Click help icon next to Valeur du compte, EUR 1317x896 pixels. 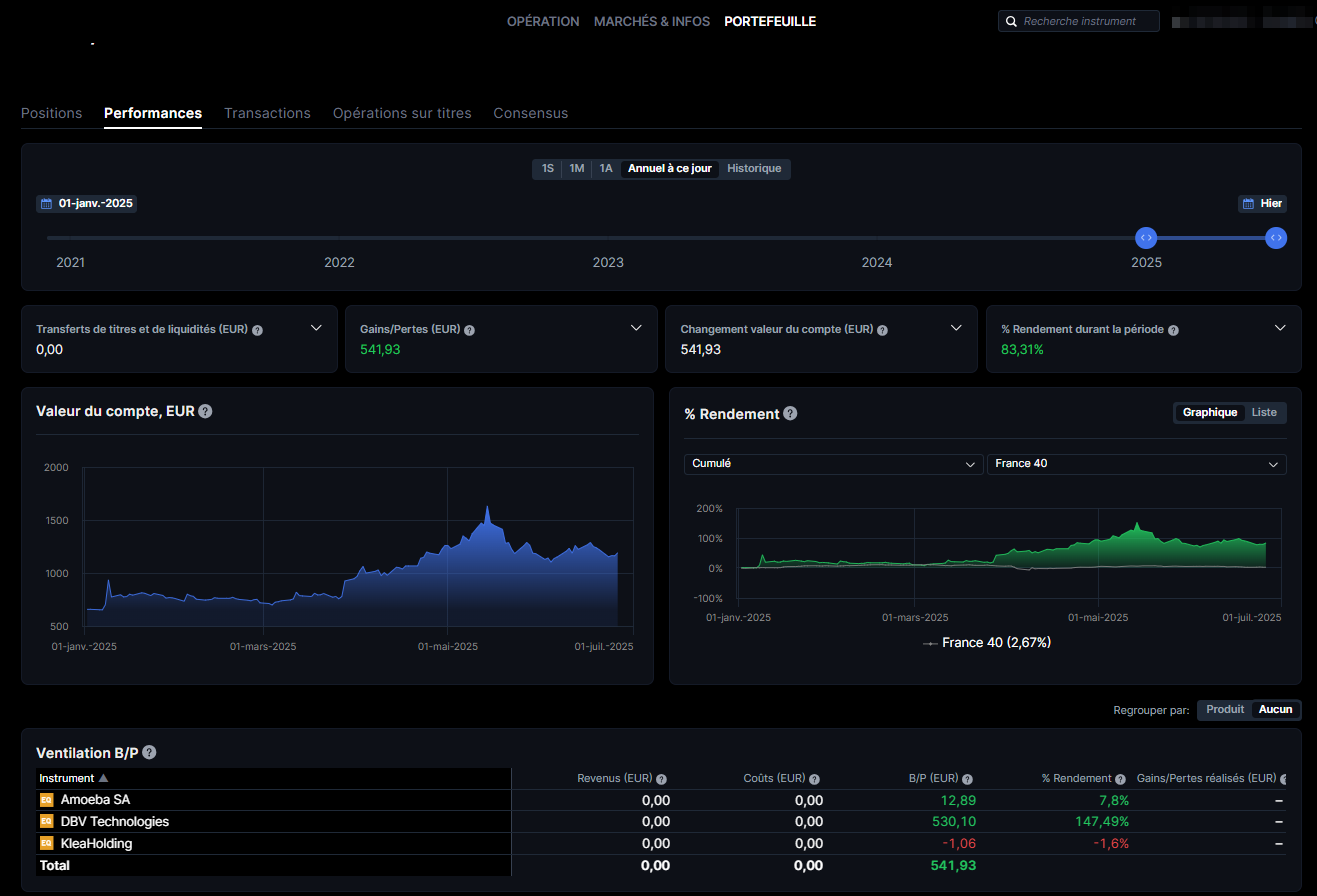pos(205,411)
